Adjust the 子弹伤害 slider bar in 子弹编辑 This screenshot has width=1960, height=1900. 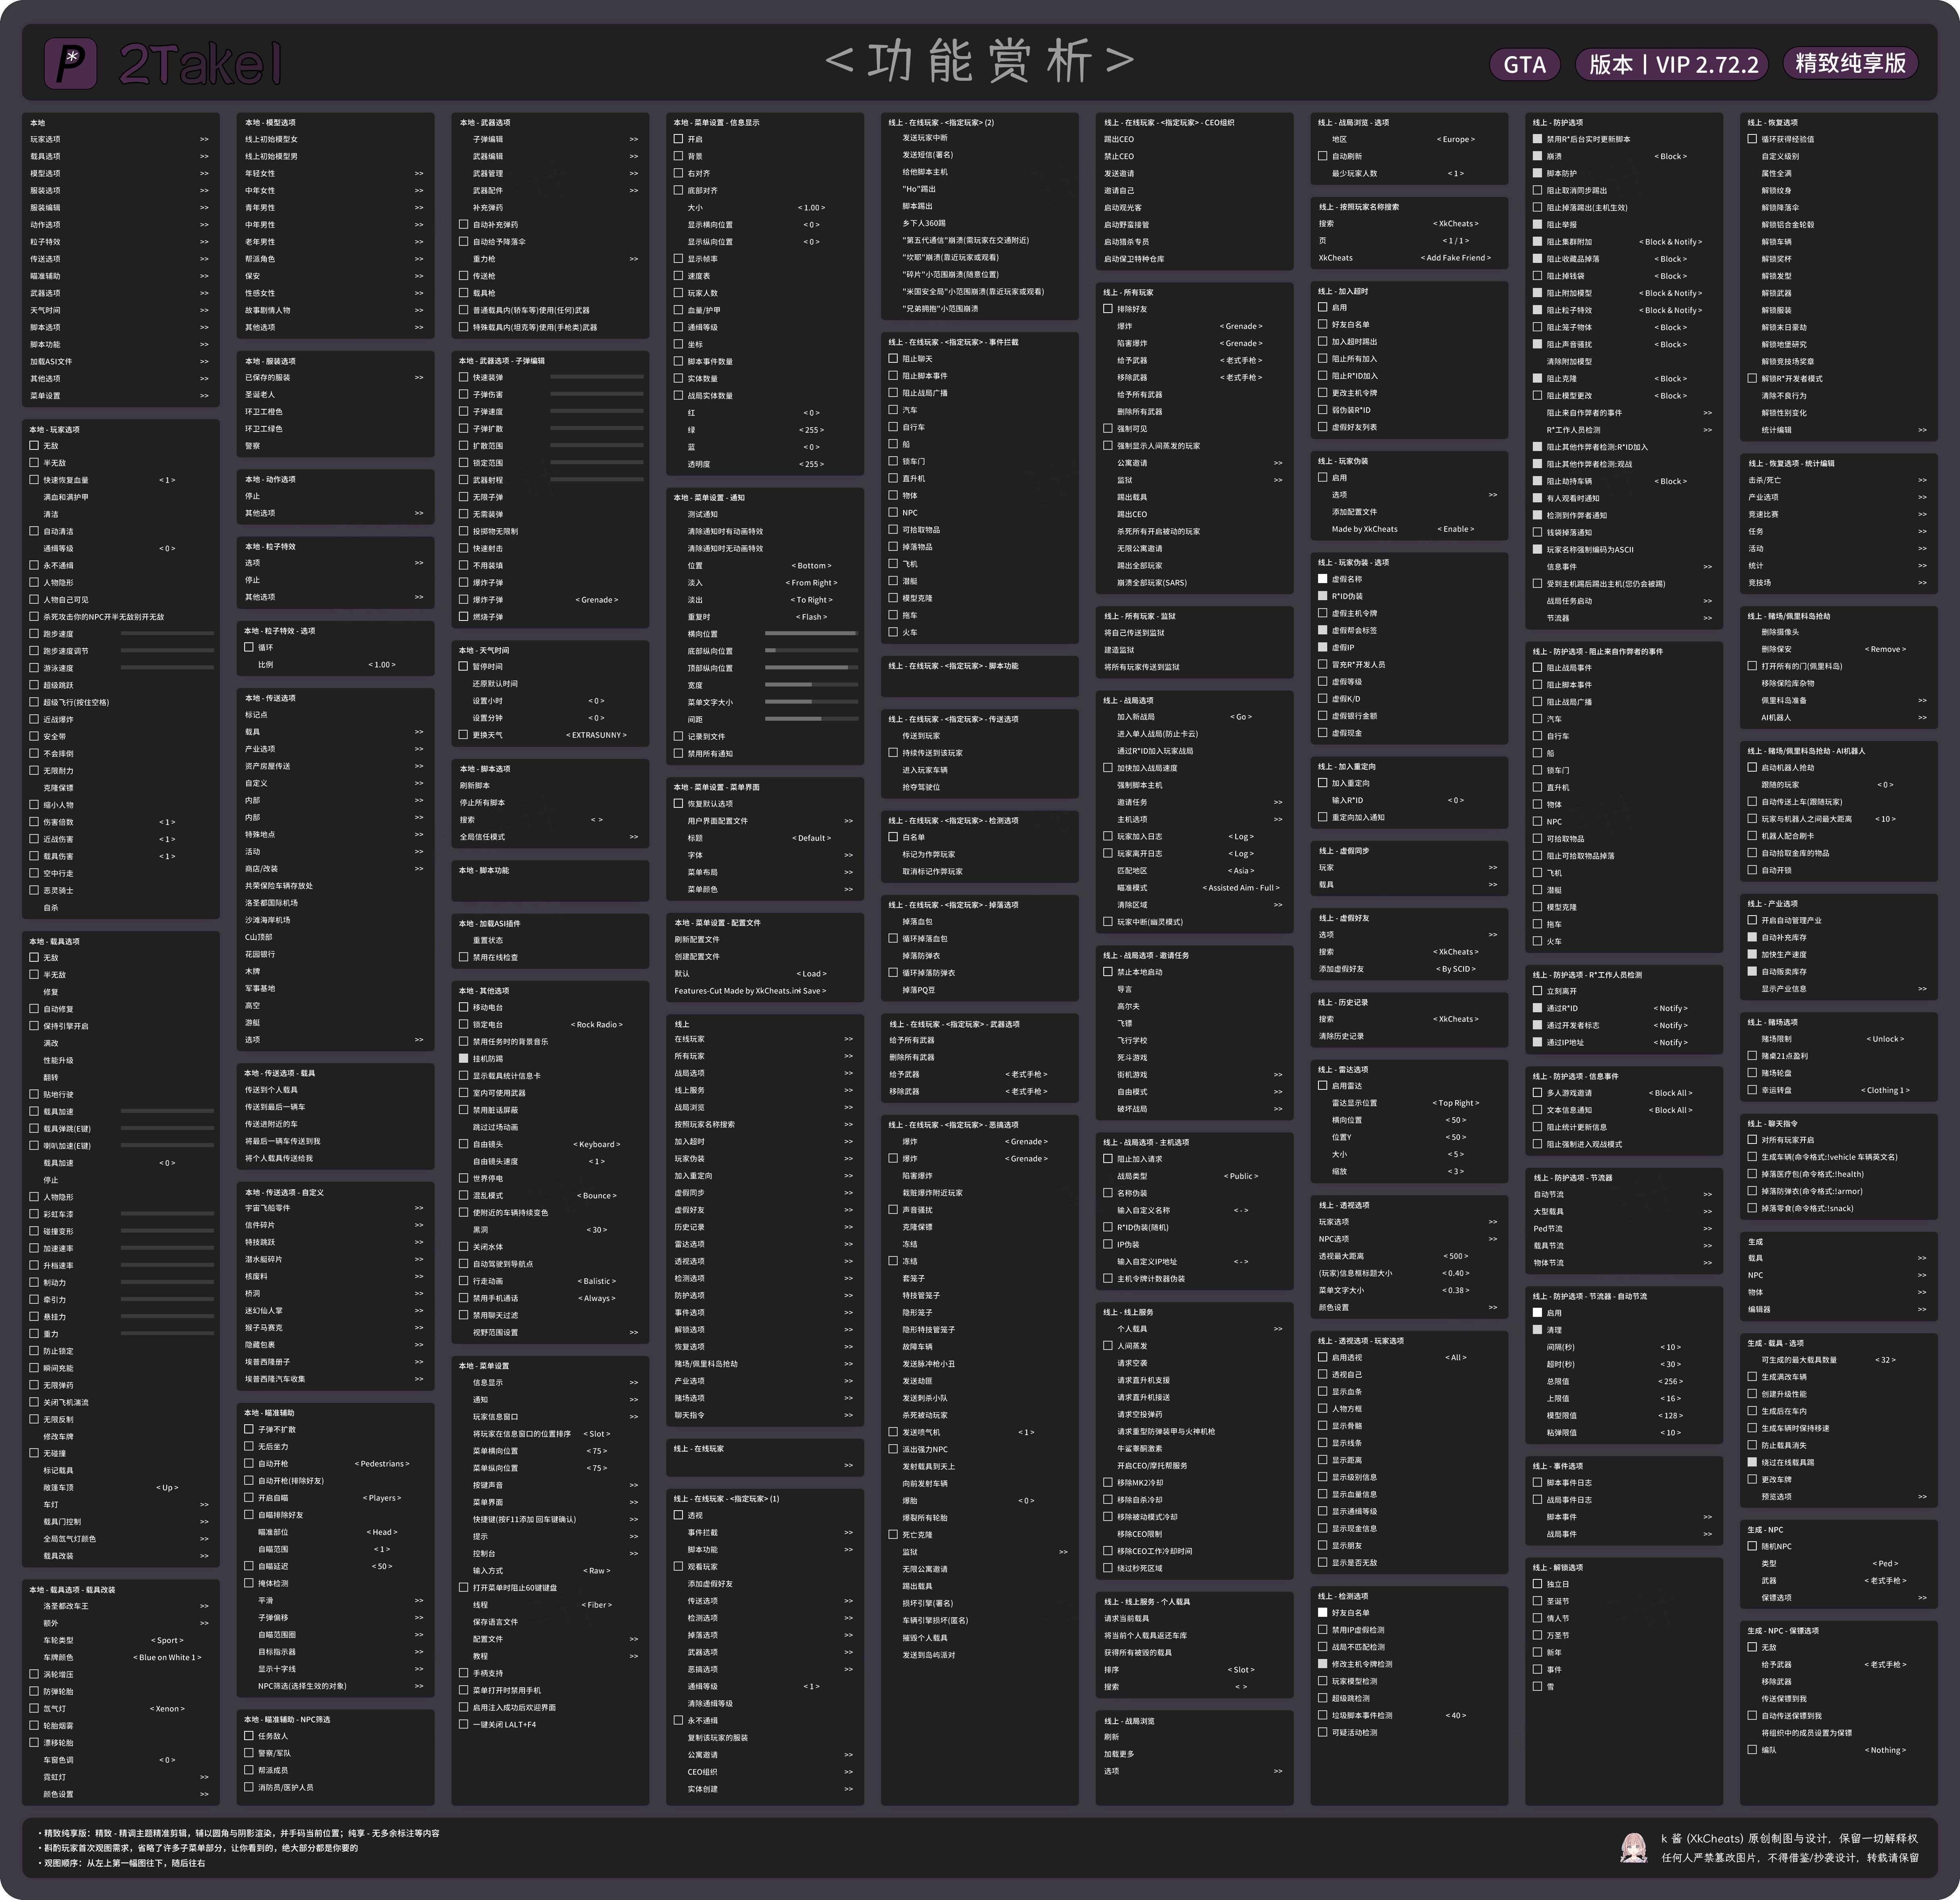pos(596,395)
